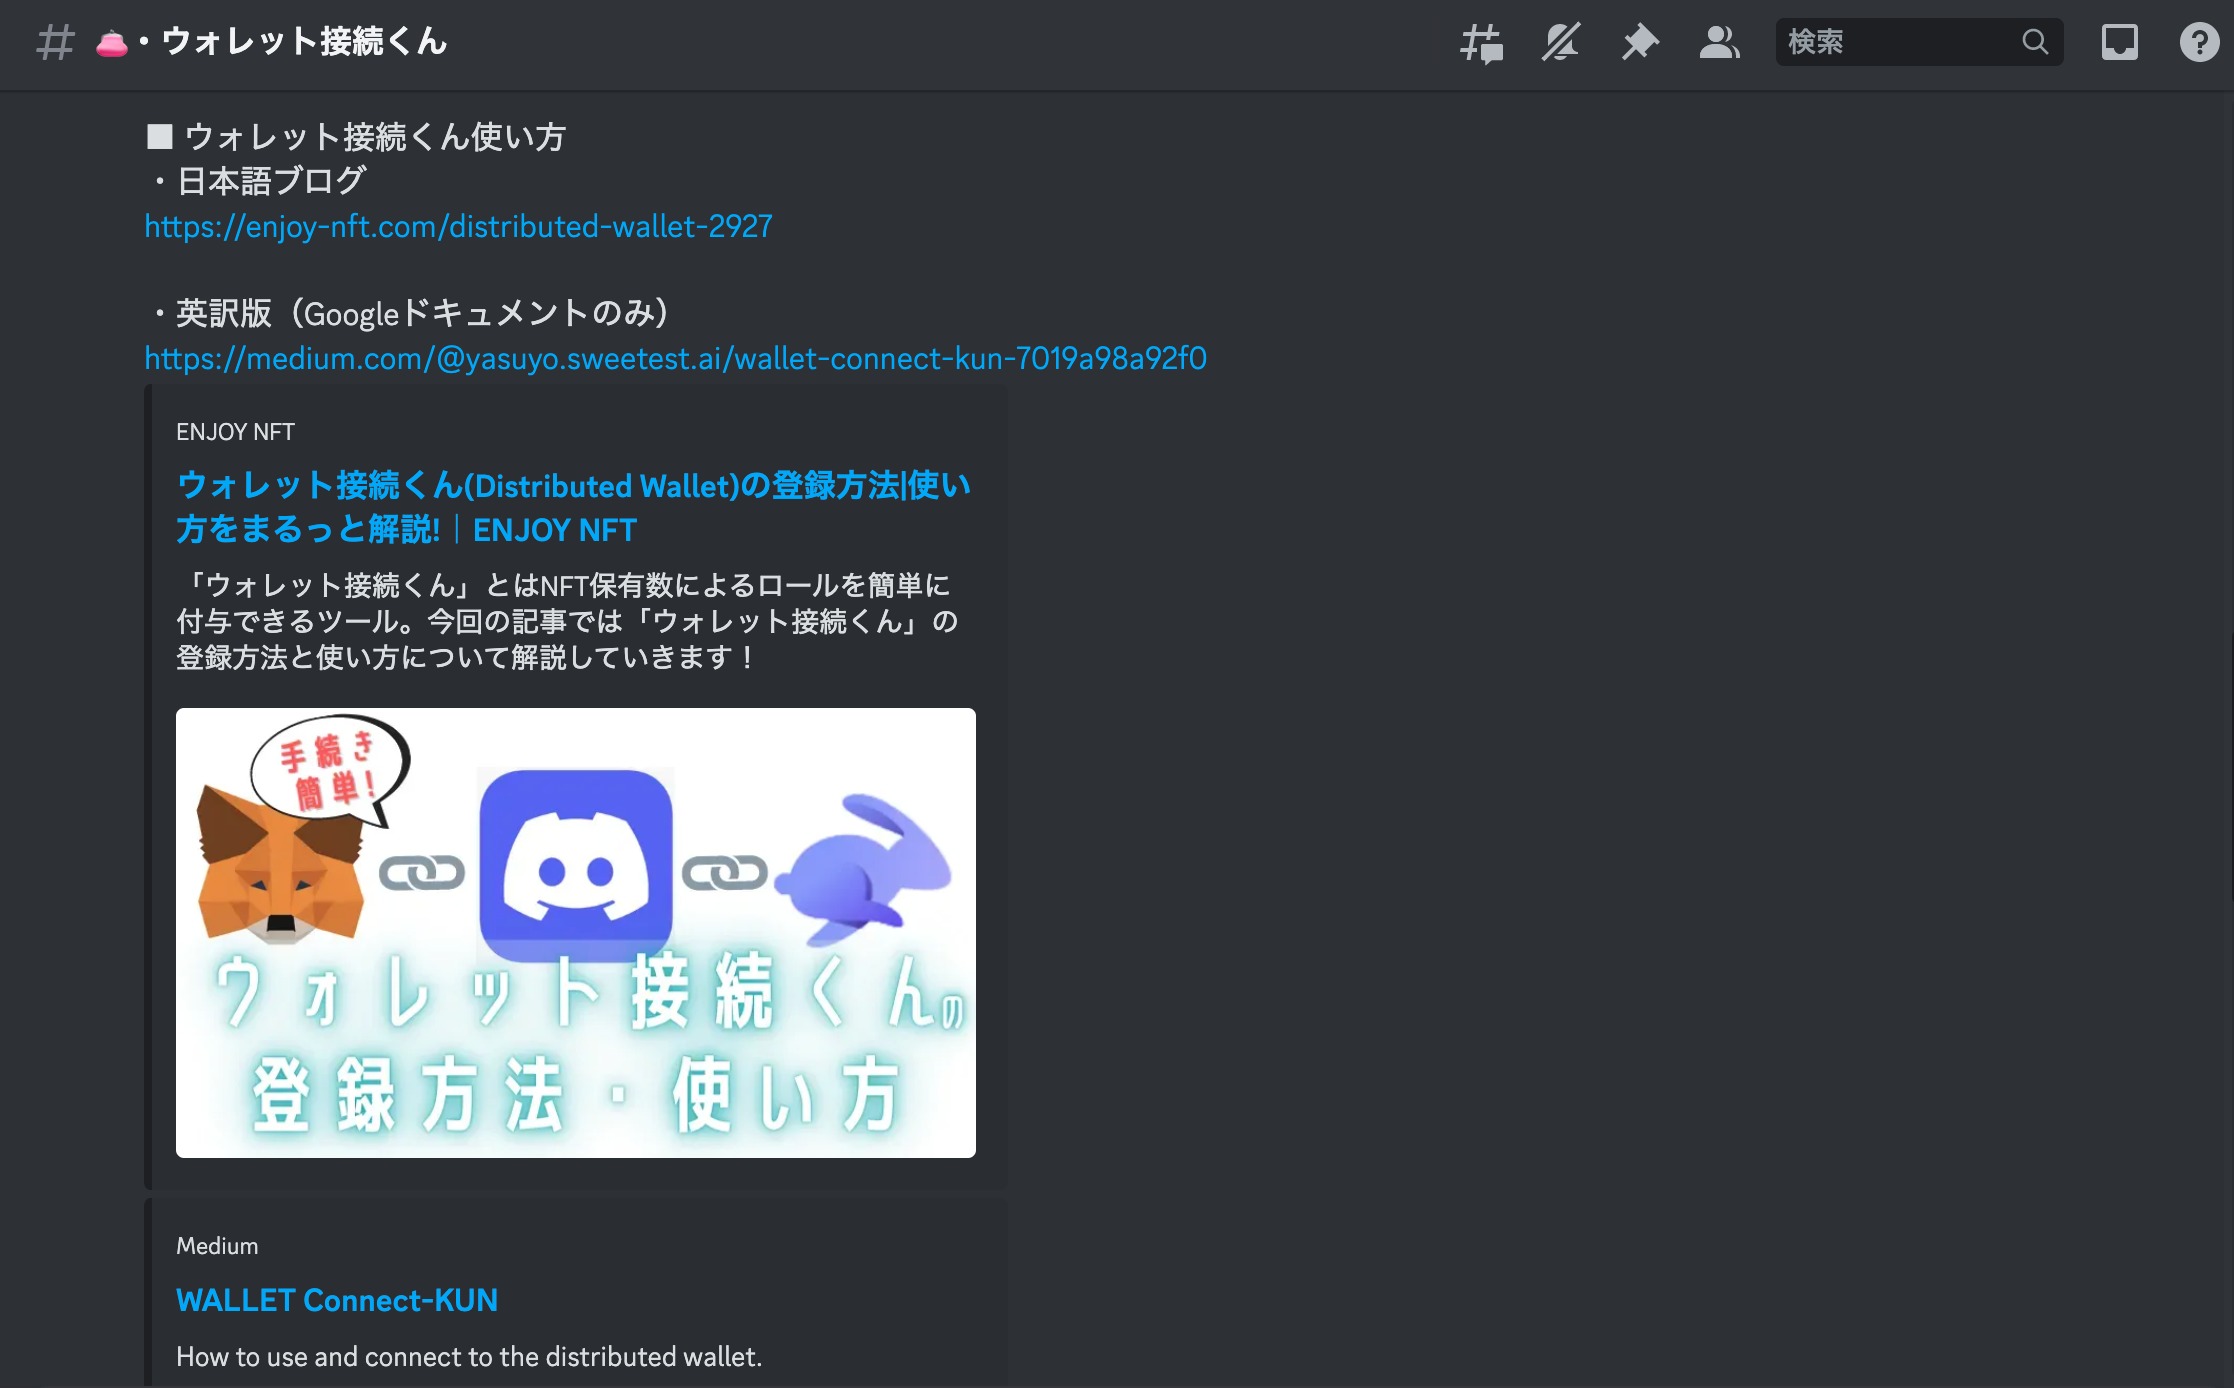Click the ENJOY NFT provider label
Viewport: 2234px width, 1388px height.
pos(235,432)
